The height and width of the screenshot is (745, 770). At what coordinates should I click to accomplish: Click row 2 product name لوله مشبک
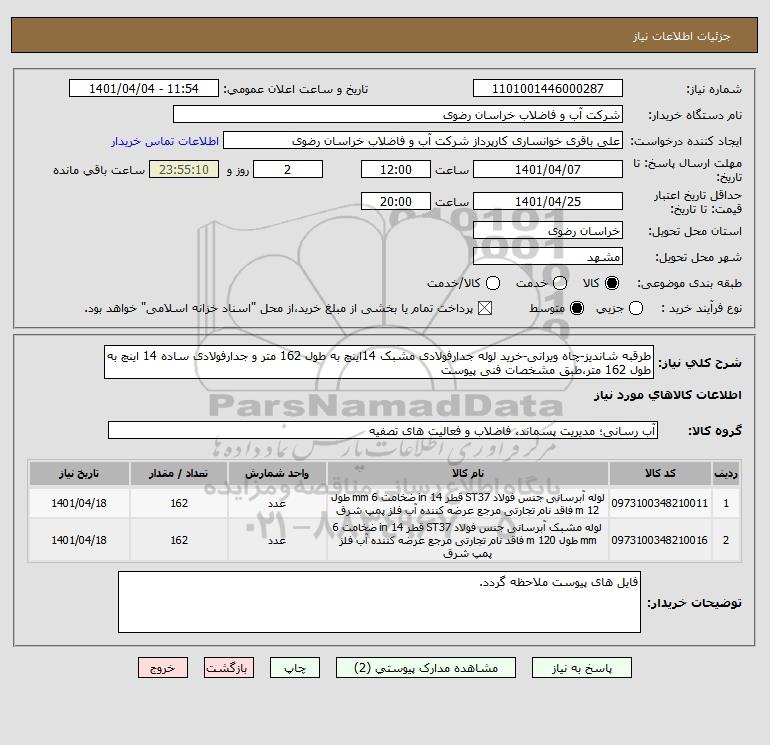pos(468,540)
